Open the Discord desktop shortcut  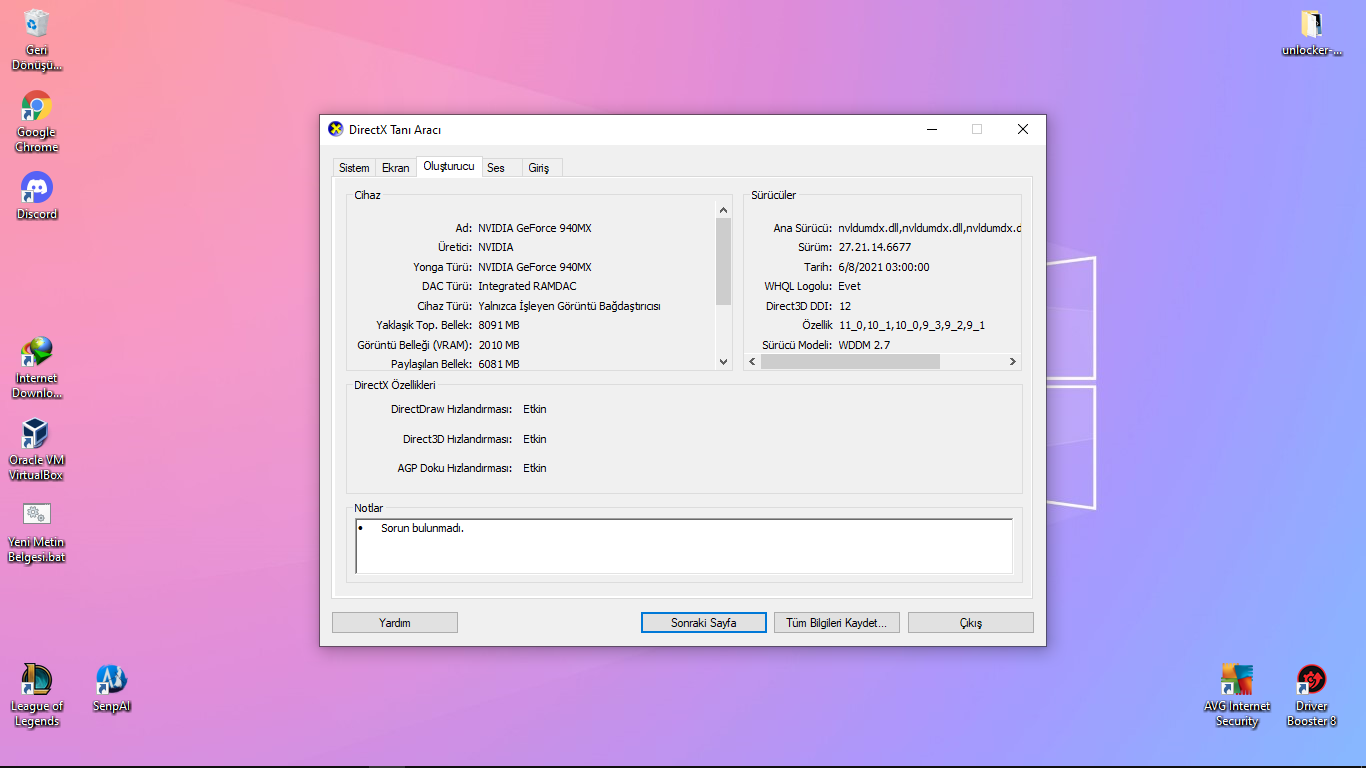tap(37, 196)
